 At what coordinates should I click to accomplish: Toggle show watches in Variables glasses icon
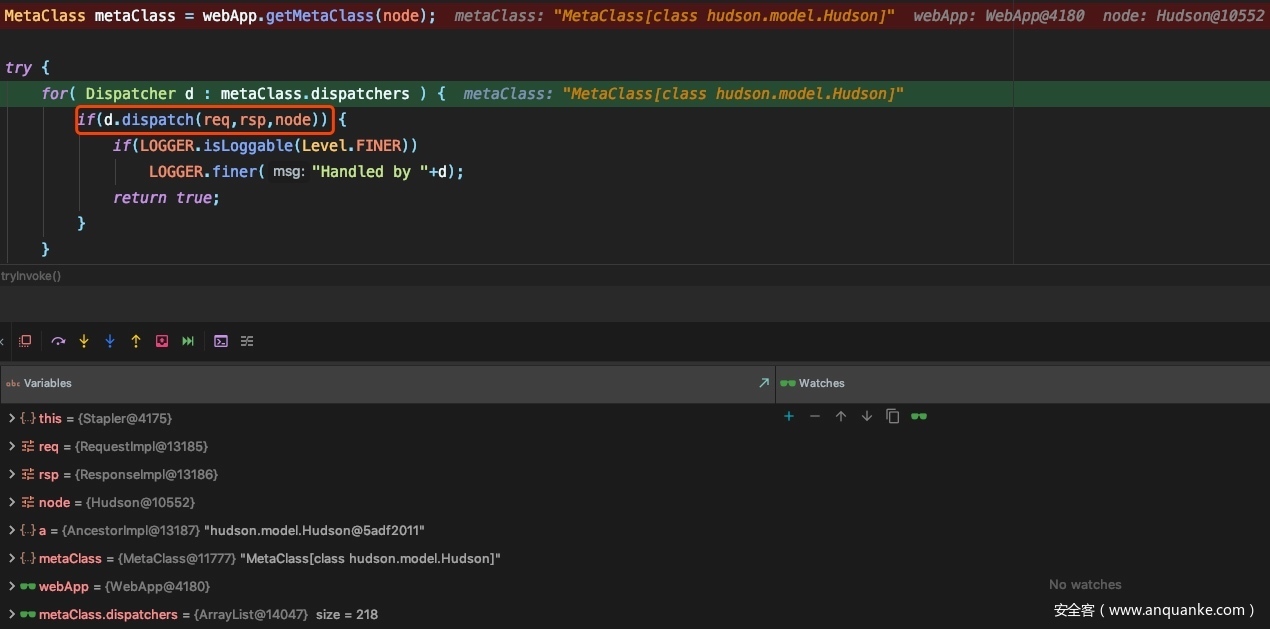919,416
